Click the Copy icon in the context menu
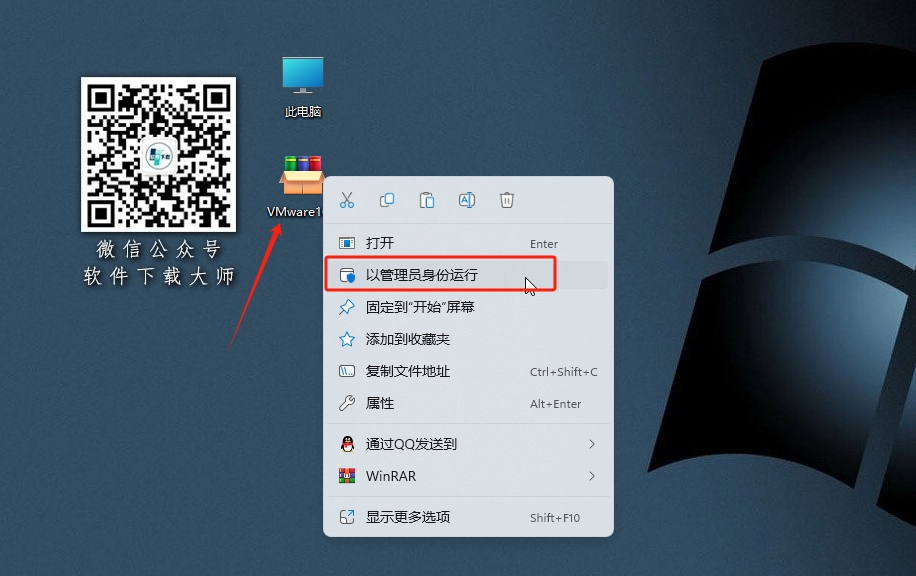The width and height of the screenshot is (916, 576). pos(387,200)
